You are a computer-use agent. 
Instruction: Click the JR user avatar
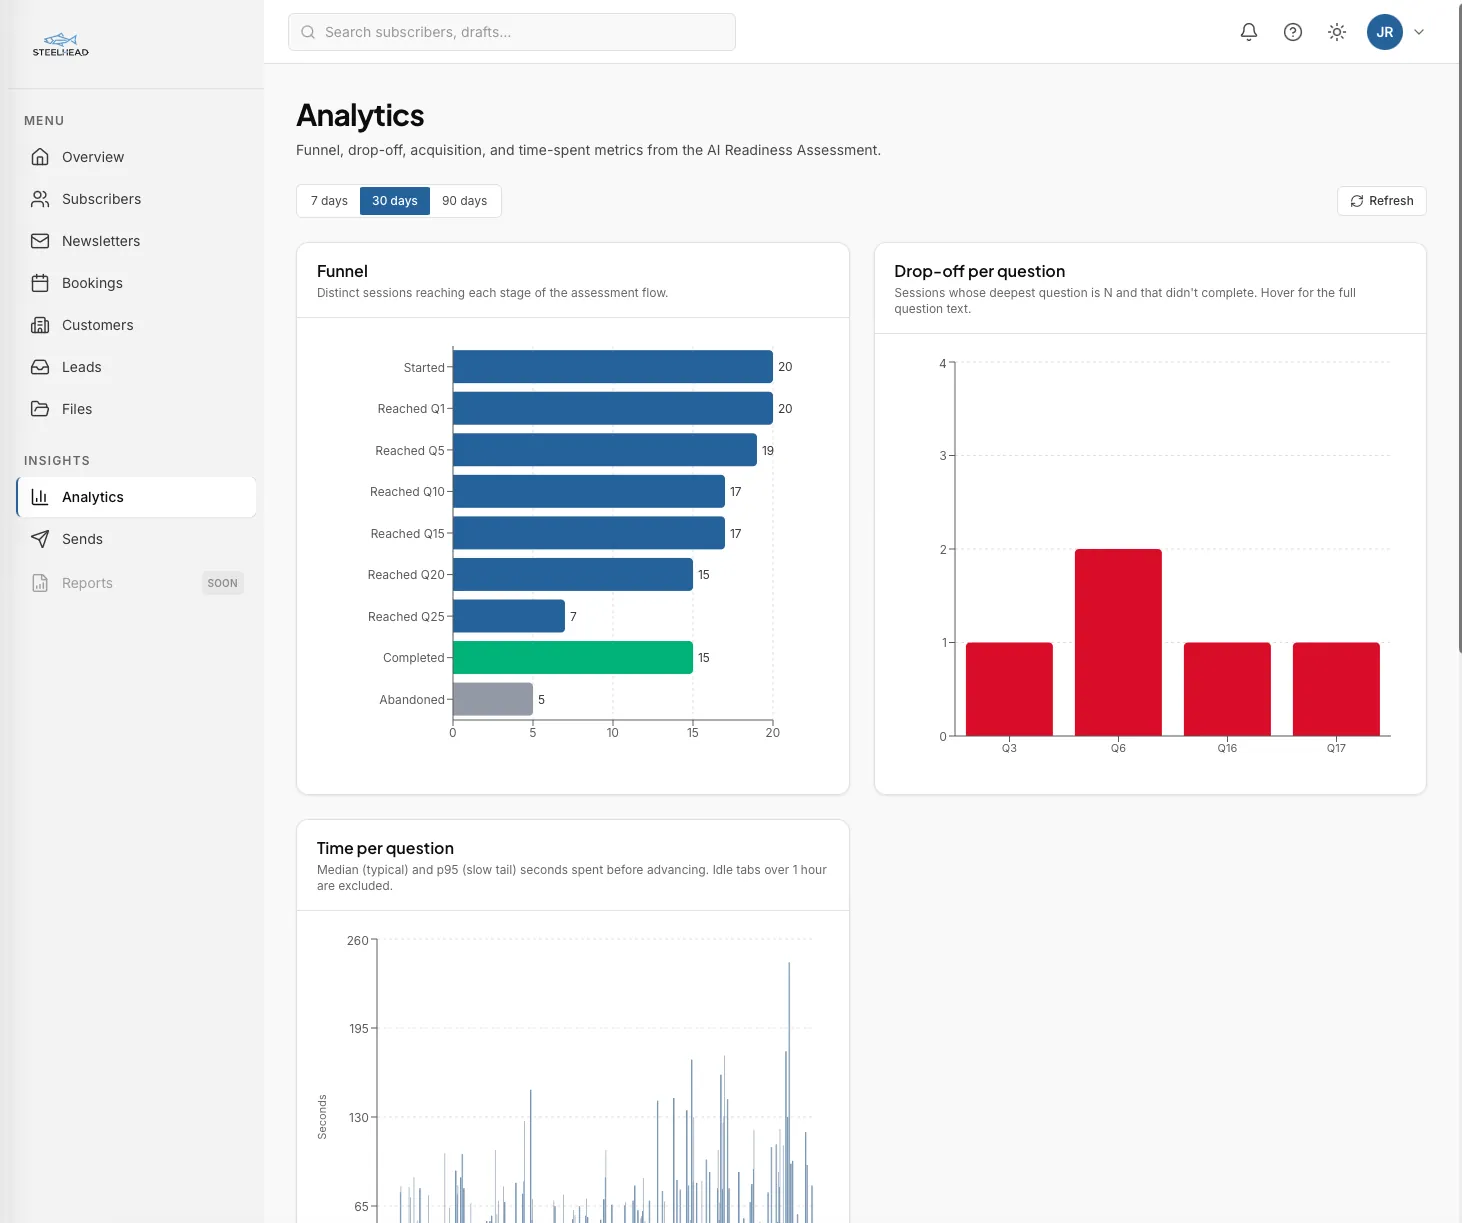[x=1385, y=32]
